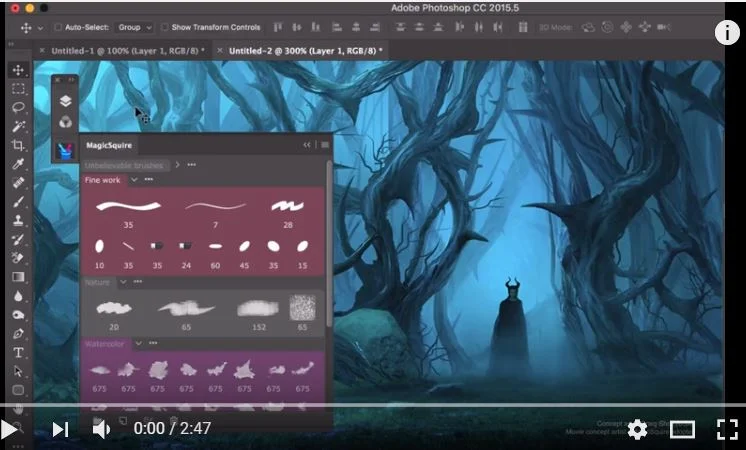This screenshot has height=450, width=746.
Task: Select the Sponge/Dodge tool
Action: point(18,314)
